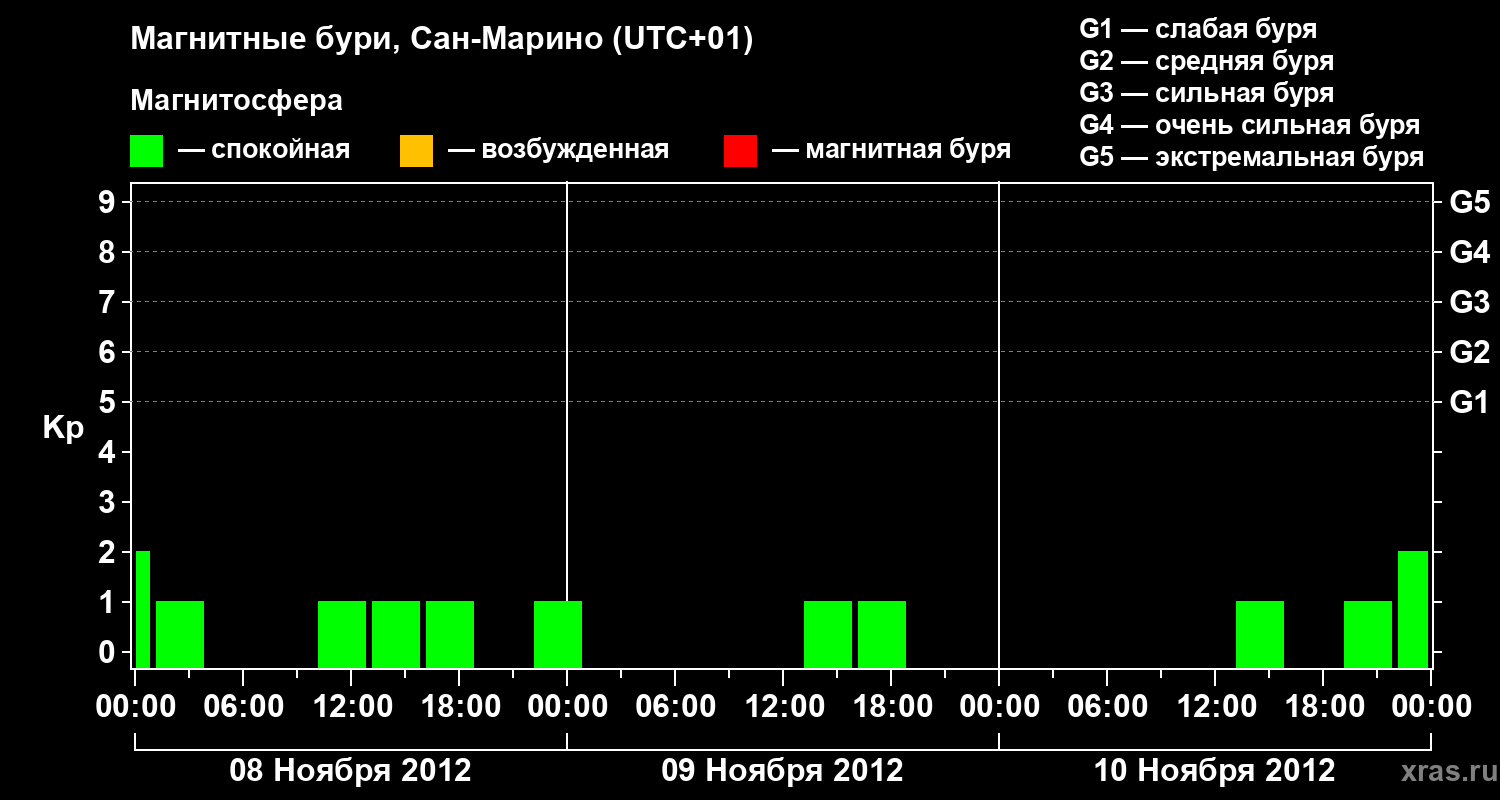Click the 18:00 label above 10 Ноября

[1323, 707]
